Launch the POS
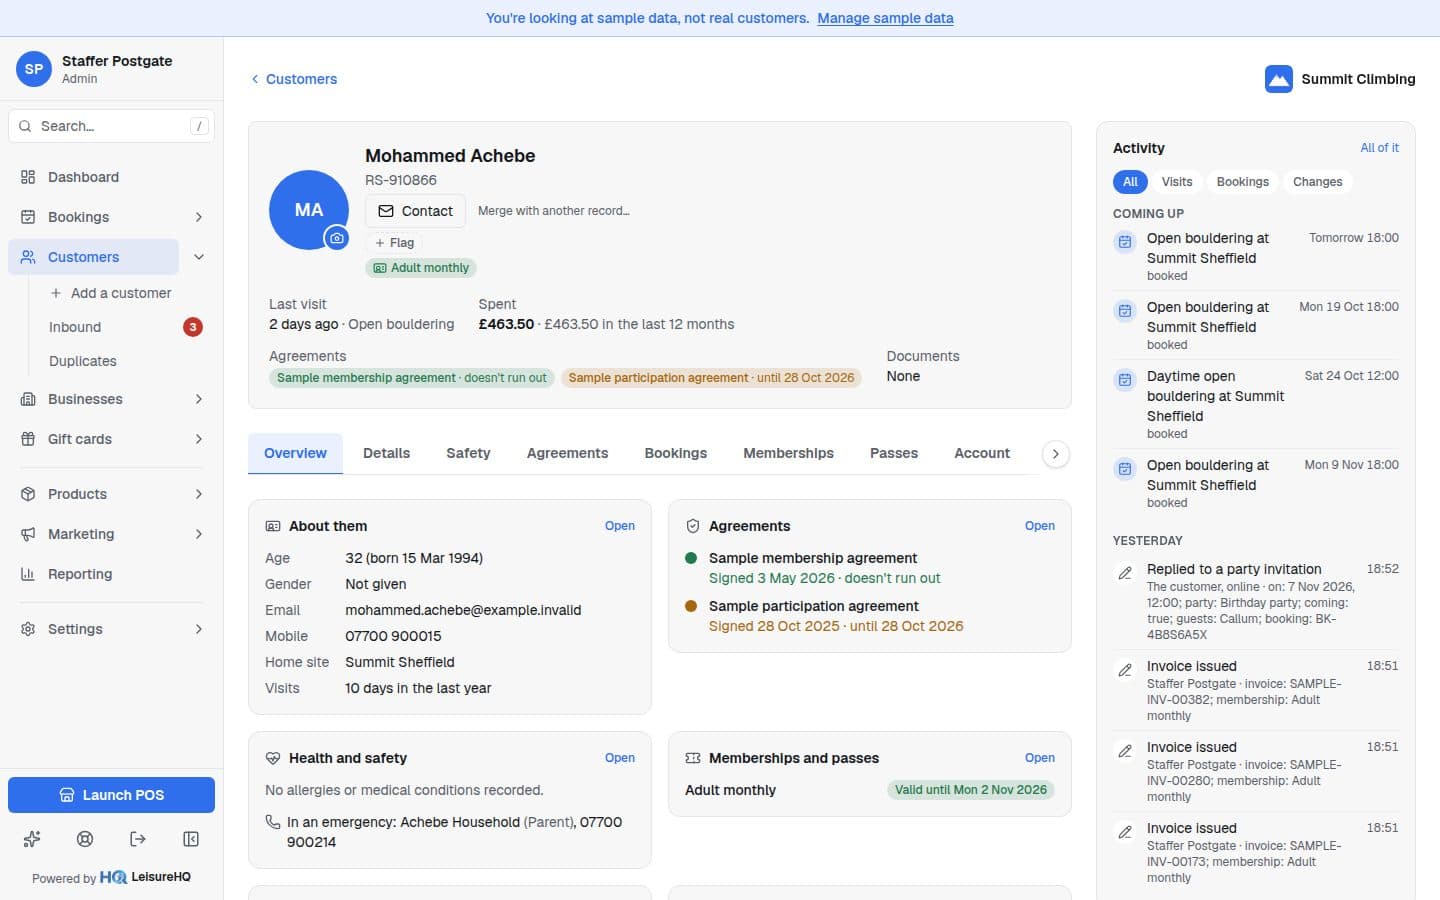 click(x=111, y=795)
